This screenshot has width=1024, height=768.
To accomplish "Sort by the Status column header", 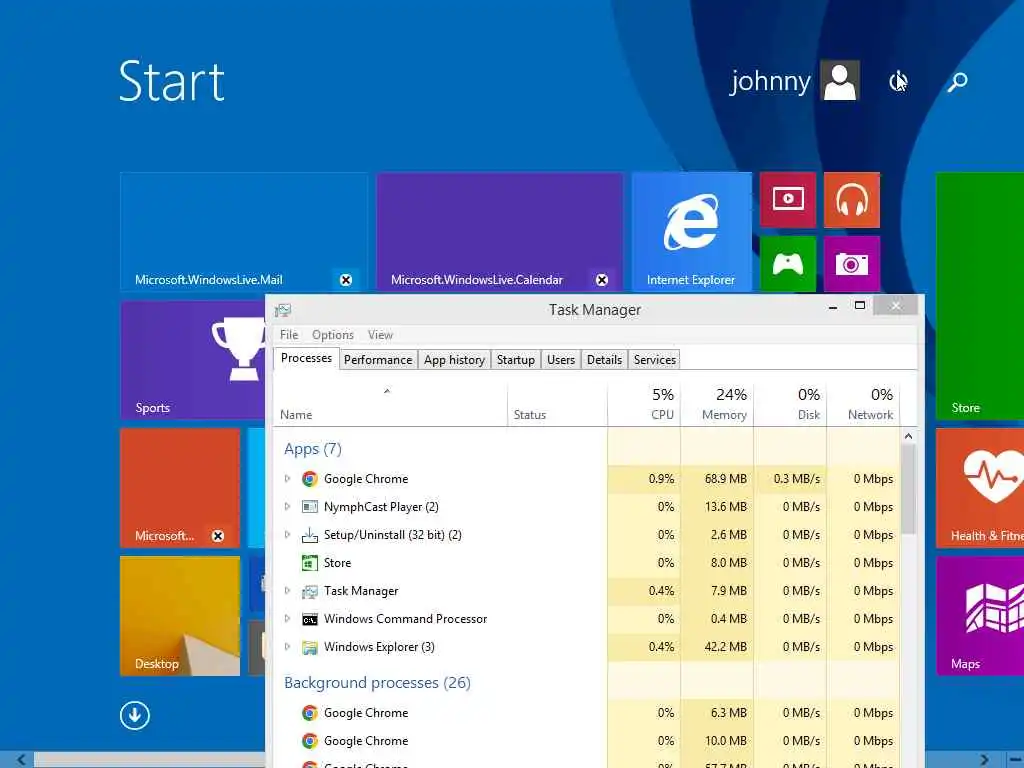I will click(557, 406).
